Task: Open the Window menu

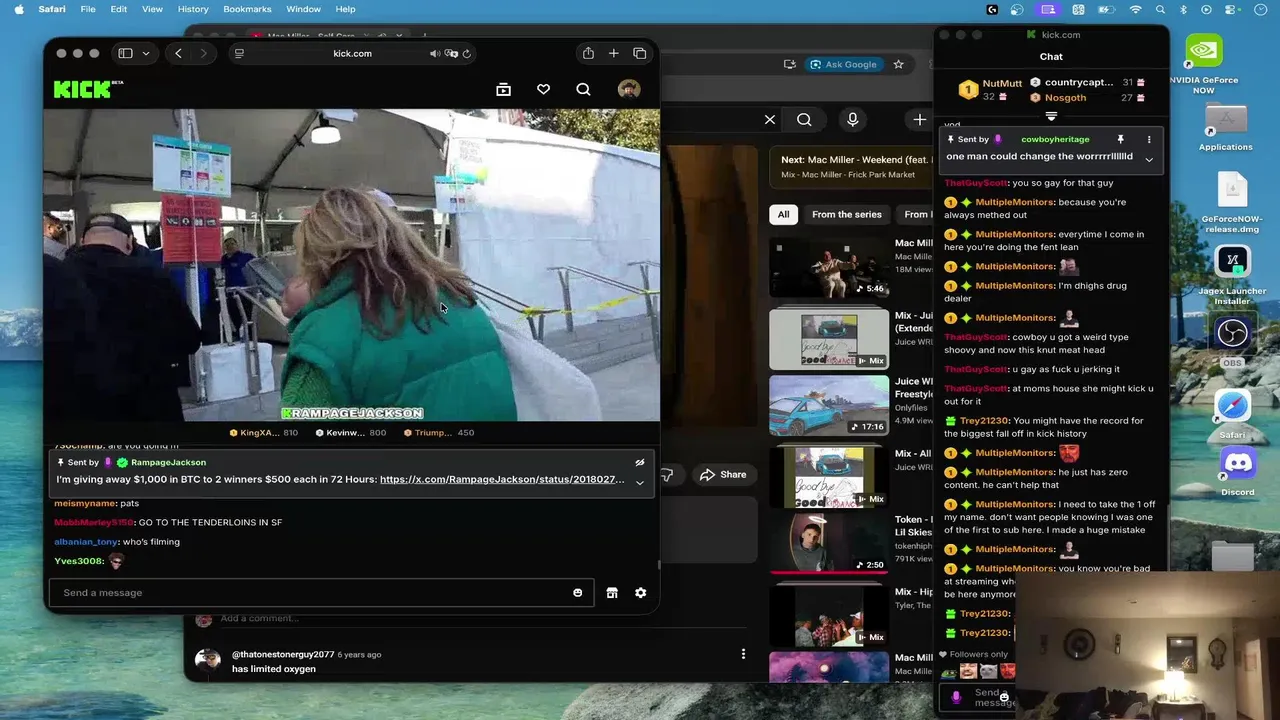Action: (x=303, y=9)
